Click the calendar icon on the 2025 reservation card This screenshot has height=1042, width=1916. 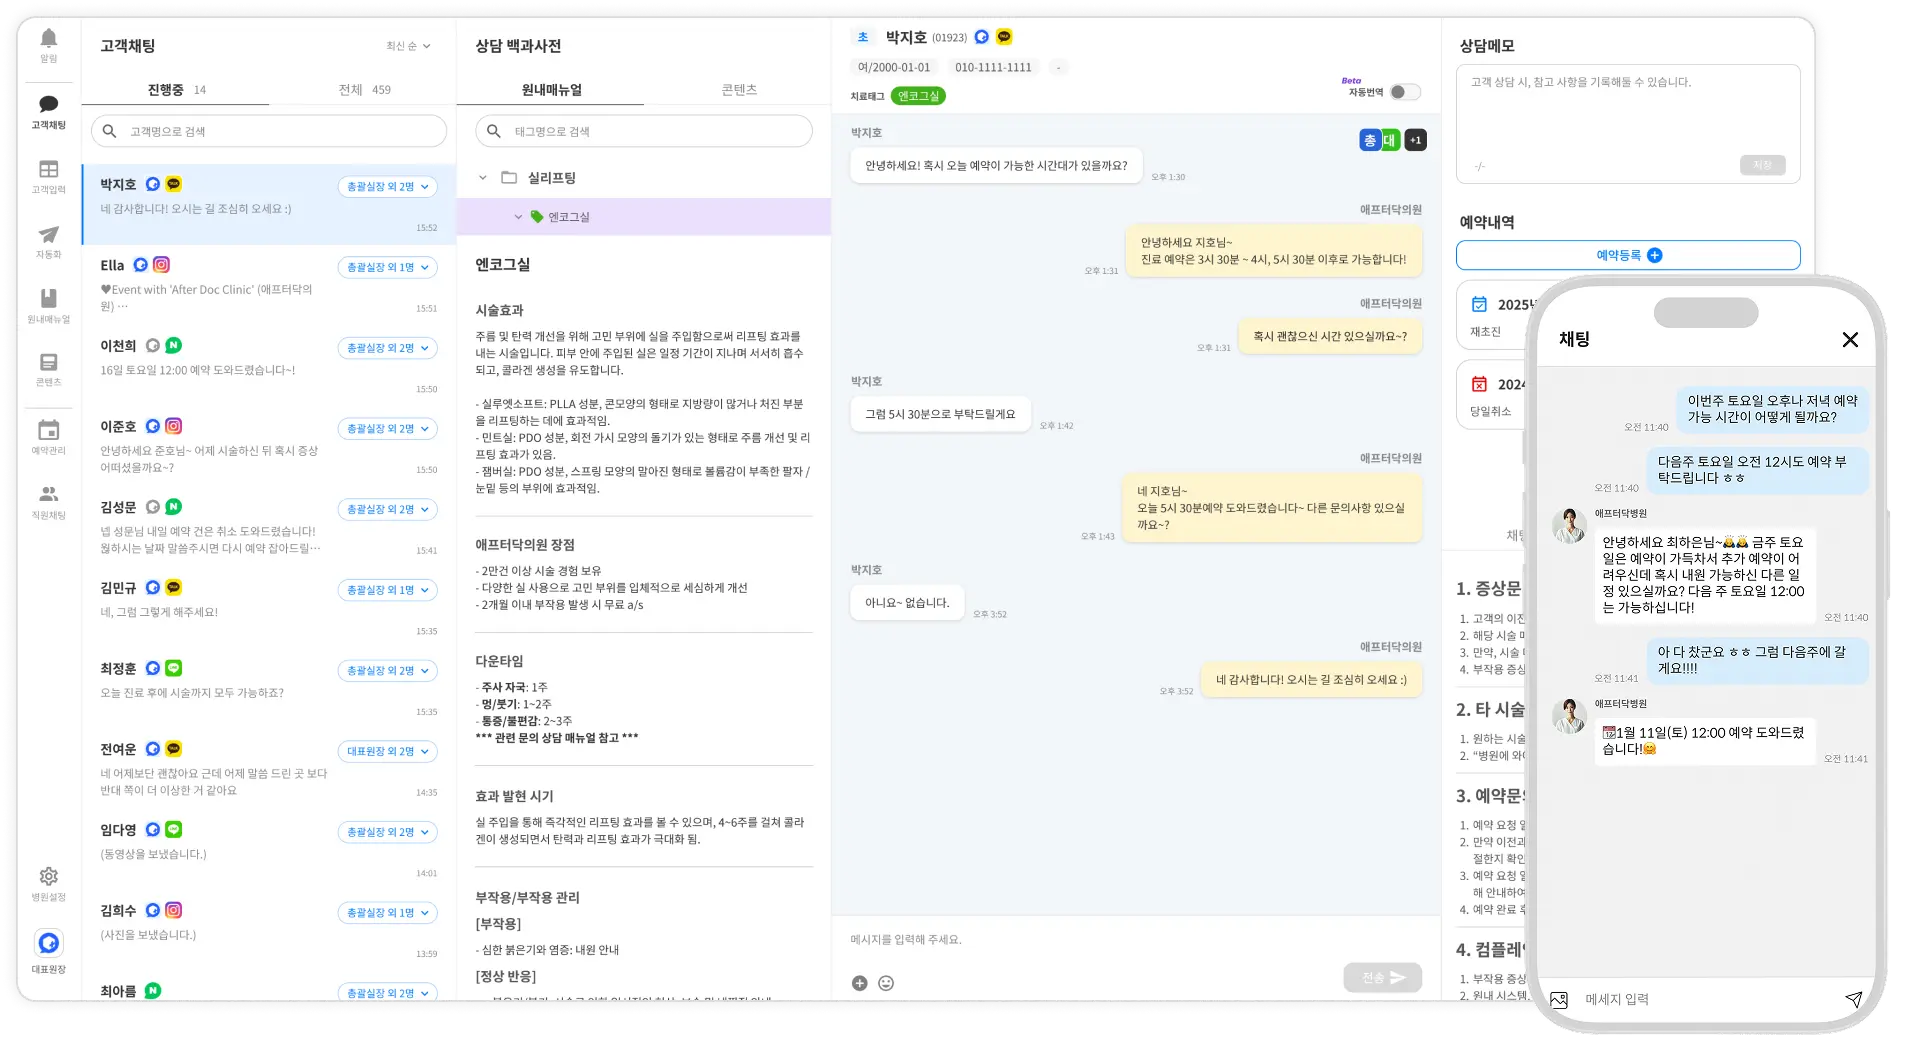[x=1479, y=304]
